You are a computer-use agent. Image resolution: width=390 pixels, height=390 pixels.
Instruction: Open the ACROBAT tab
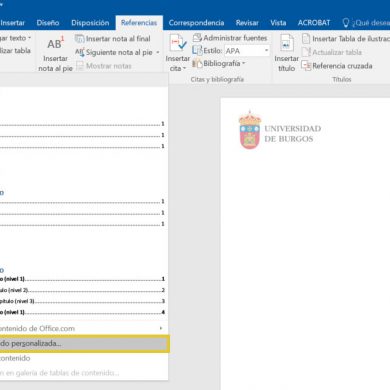(314, 23)
